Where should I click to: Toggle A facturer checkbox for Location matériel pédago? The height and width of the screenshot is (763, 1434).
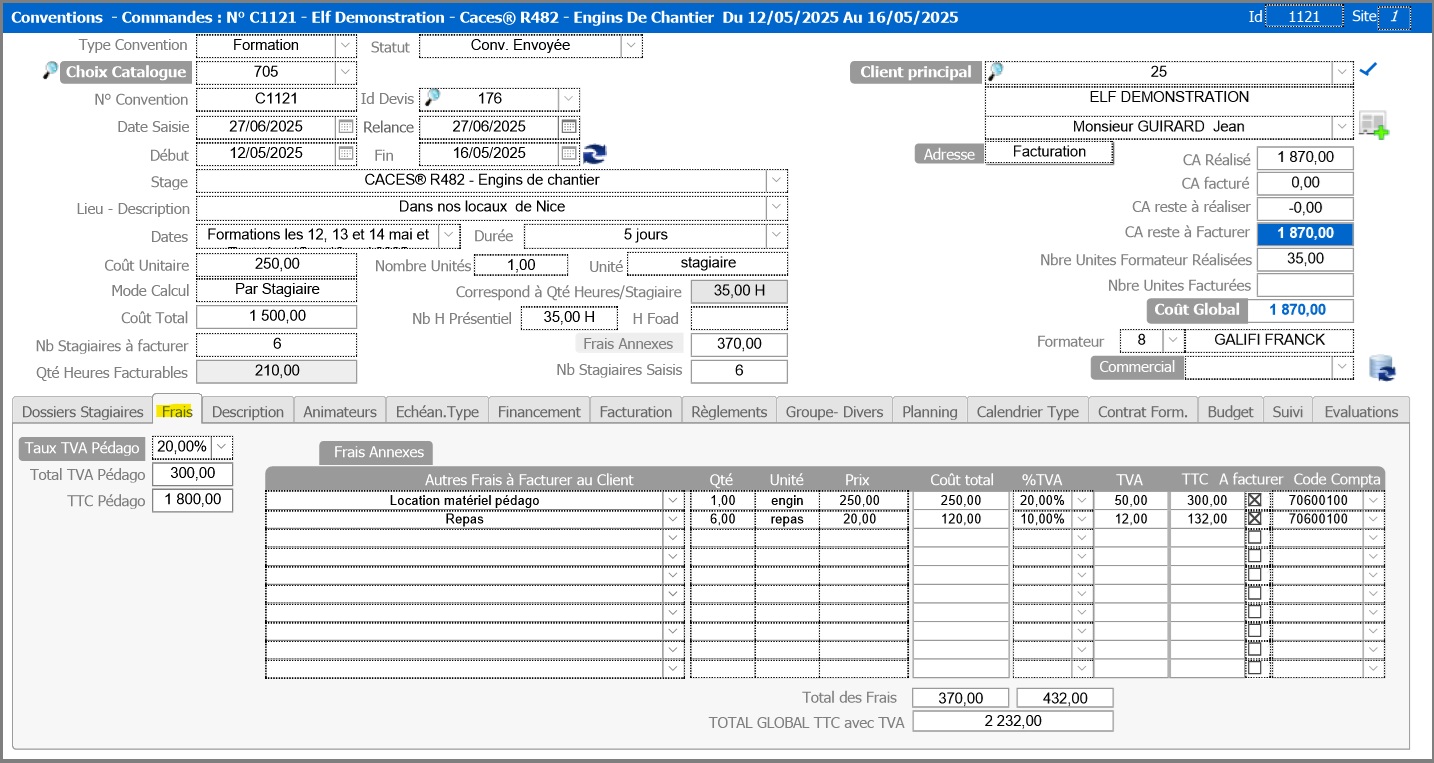pyautogui.click(x=1254, y=500)
